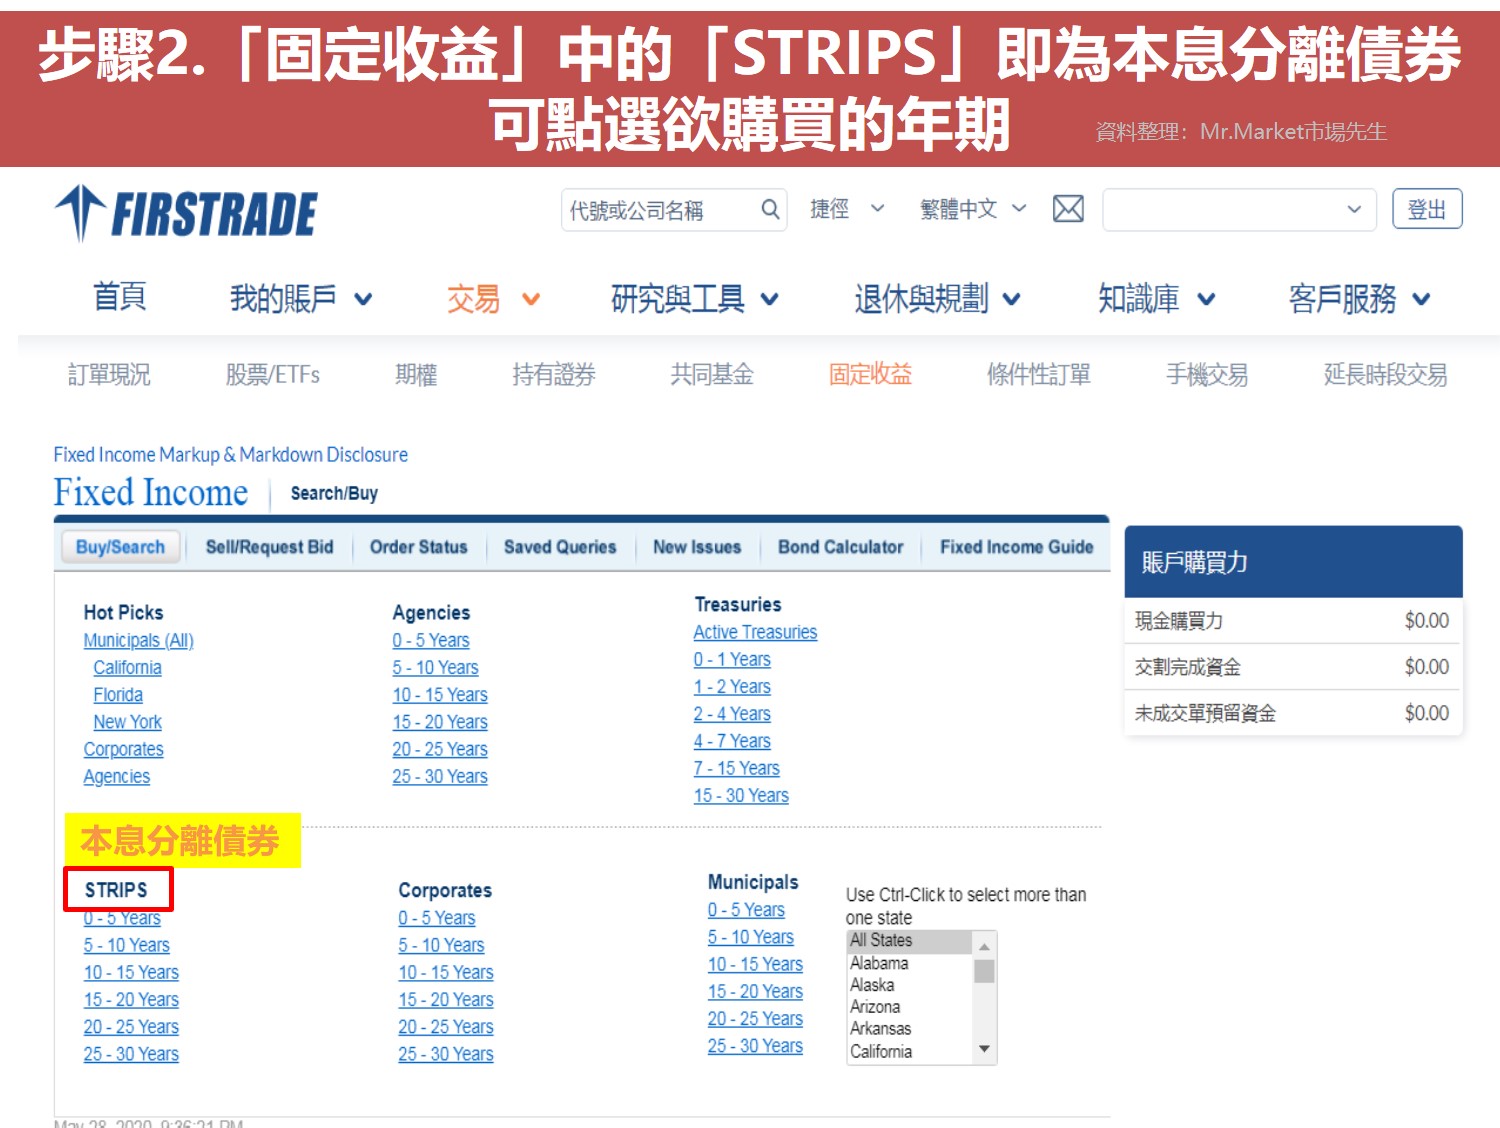Switch to Order Status tab
Image resolution: width=1500 pixels, height=1128 pixels.
tap(418, 547)
